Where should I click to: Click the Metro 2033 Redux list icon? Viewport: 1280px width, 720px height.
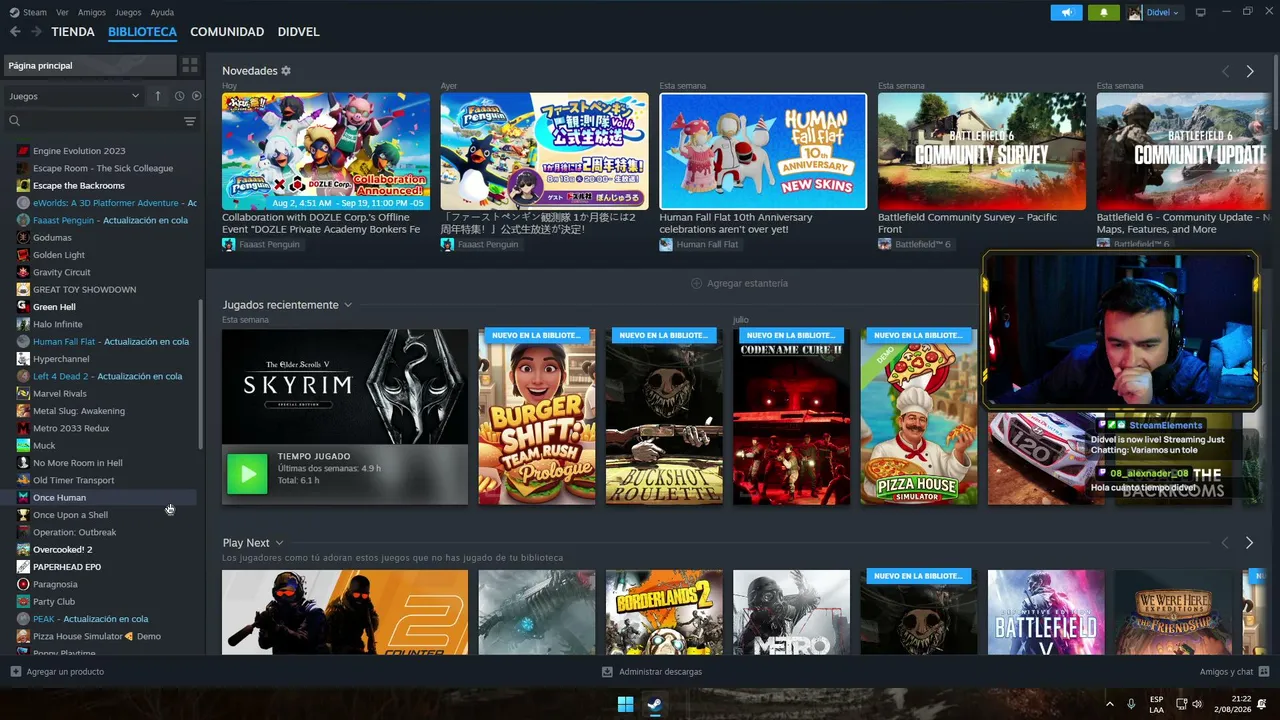point(23,428)
